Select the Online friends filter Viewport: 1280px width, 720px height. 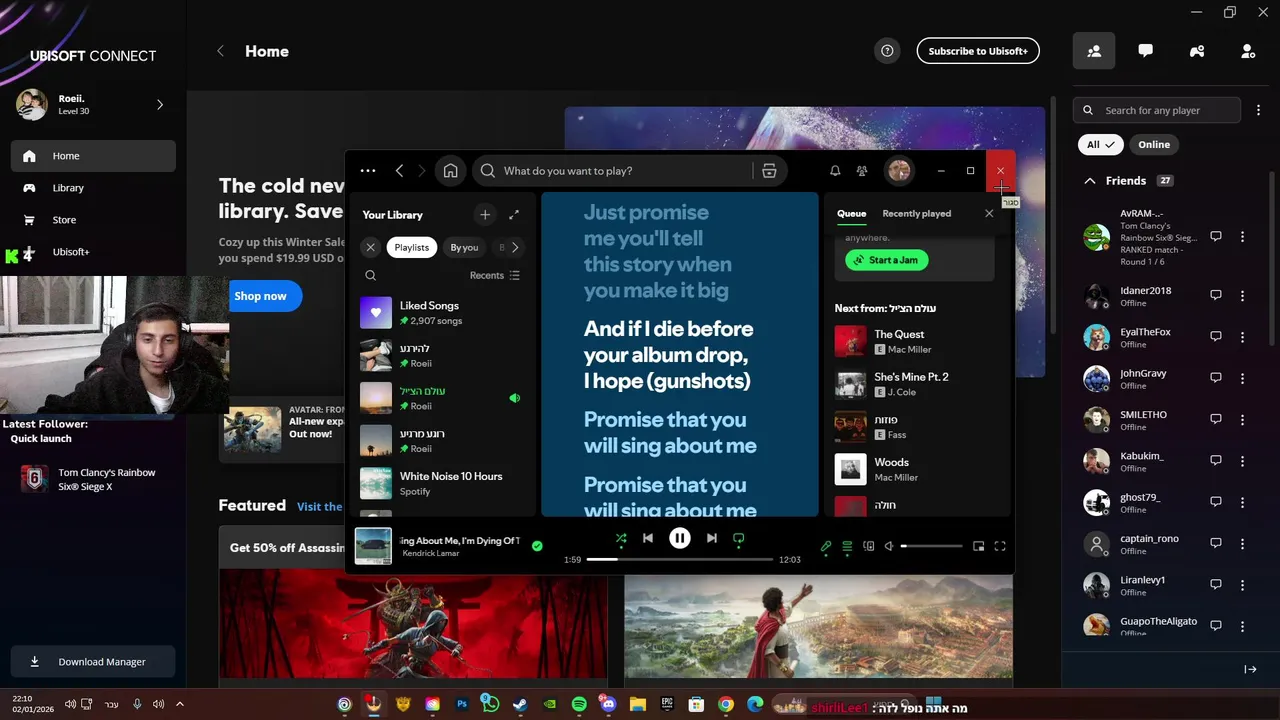[1153, 144]
